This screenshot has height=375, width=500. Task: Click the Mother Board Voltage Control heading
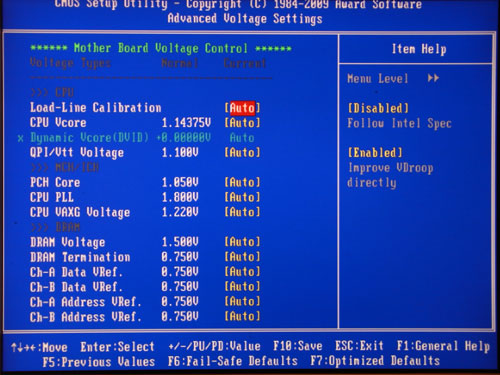[x=161, y=49]
